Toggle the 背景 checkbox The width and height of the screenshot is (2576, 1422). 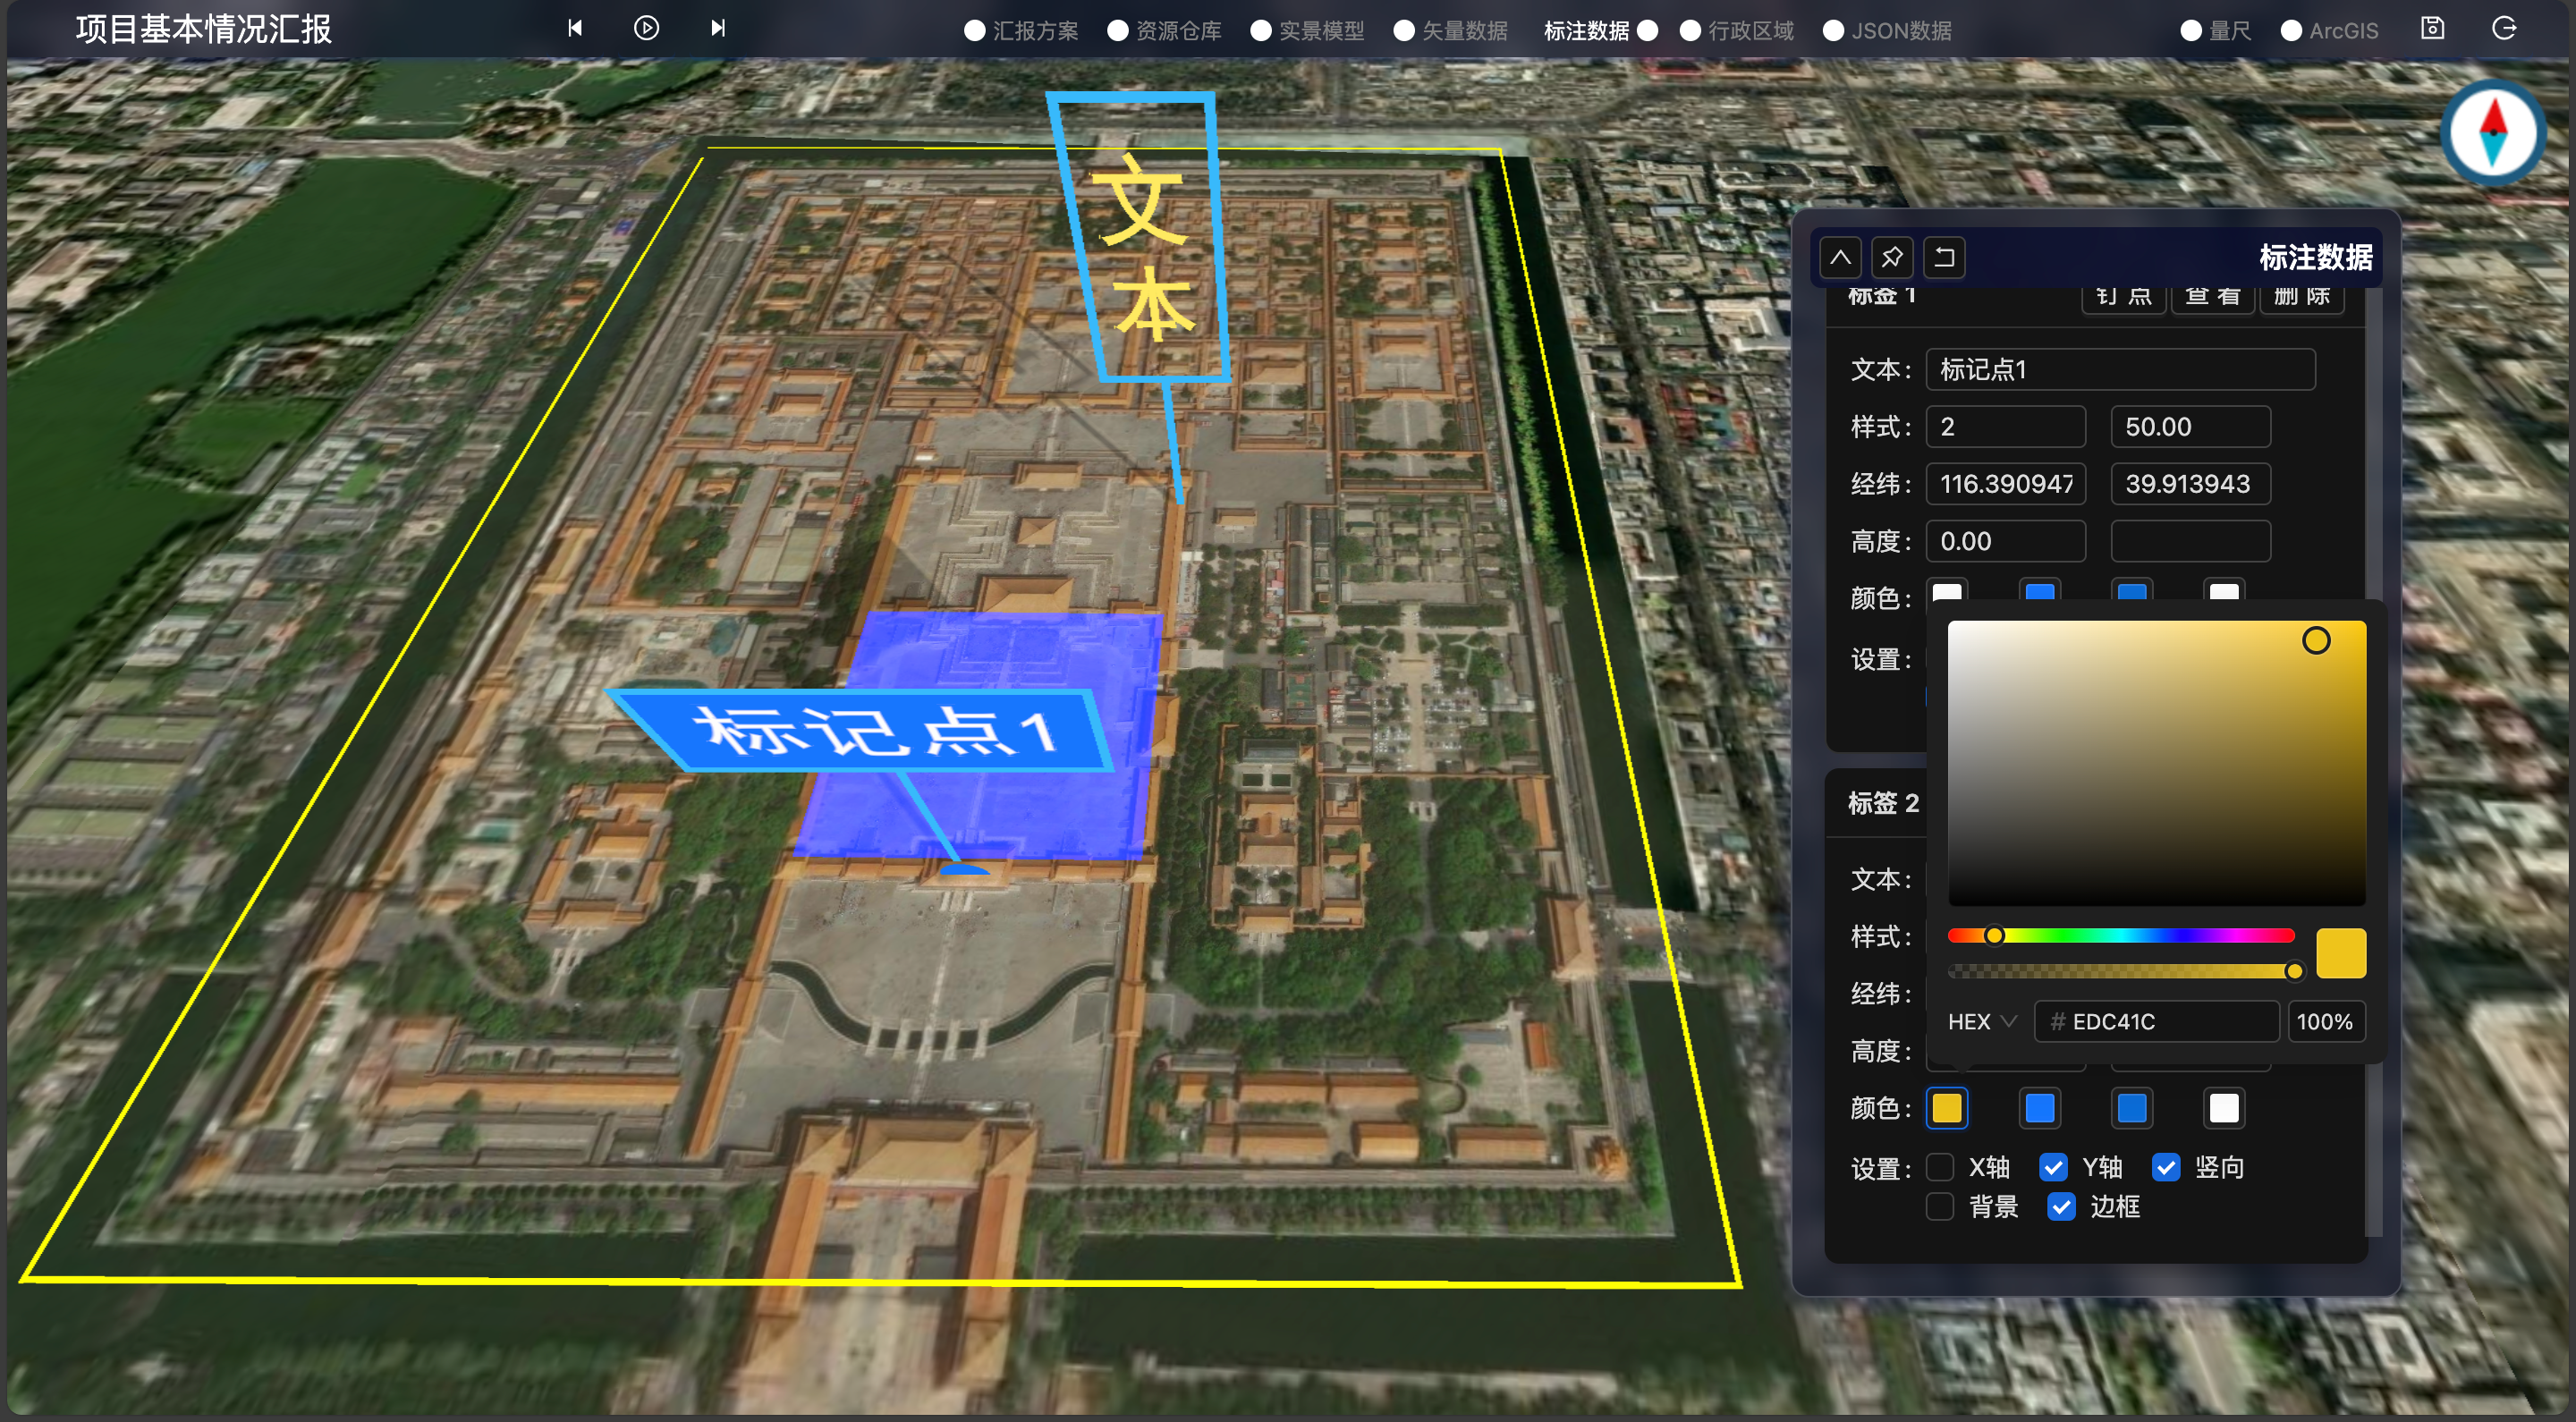(1940, 1207)
